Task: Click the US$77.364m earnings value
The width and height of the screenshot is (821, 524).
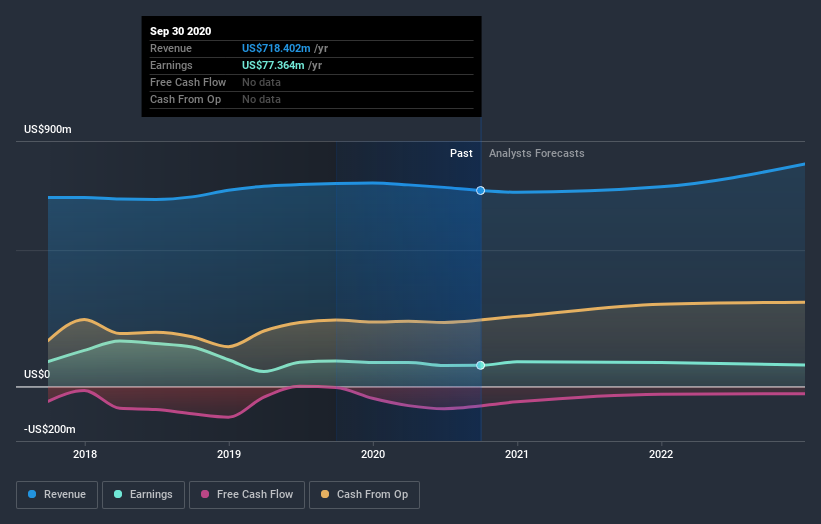Action: click(273, 65)
